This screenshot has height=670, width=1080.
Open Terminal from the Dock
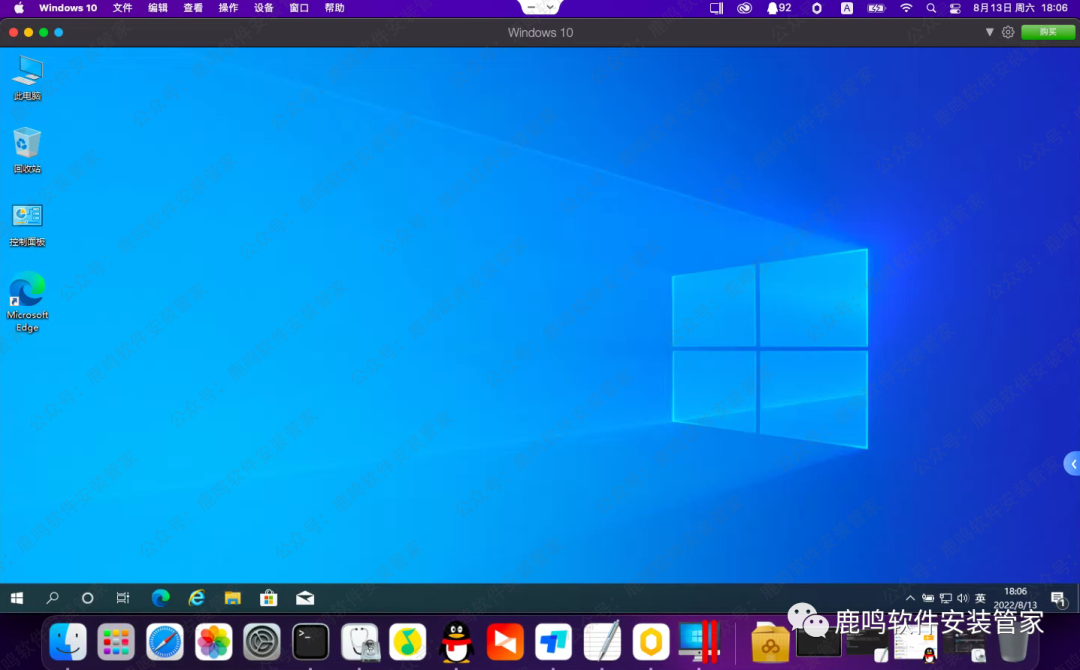(x=311, y=642)
